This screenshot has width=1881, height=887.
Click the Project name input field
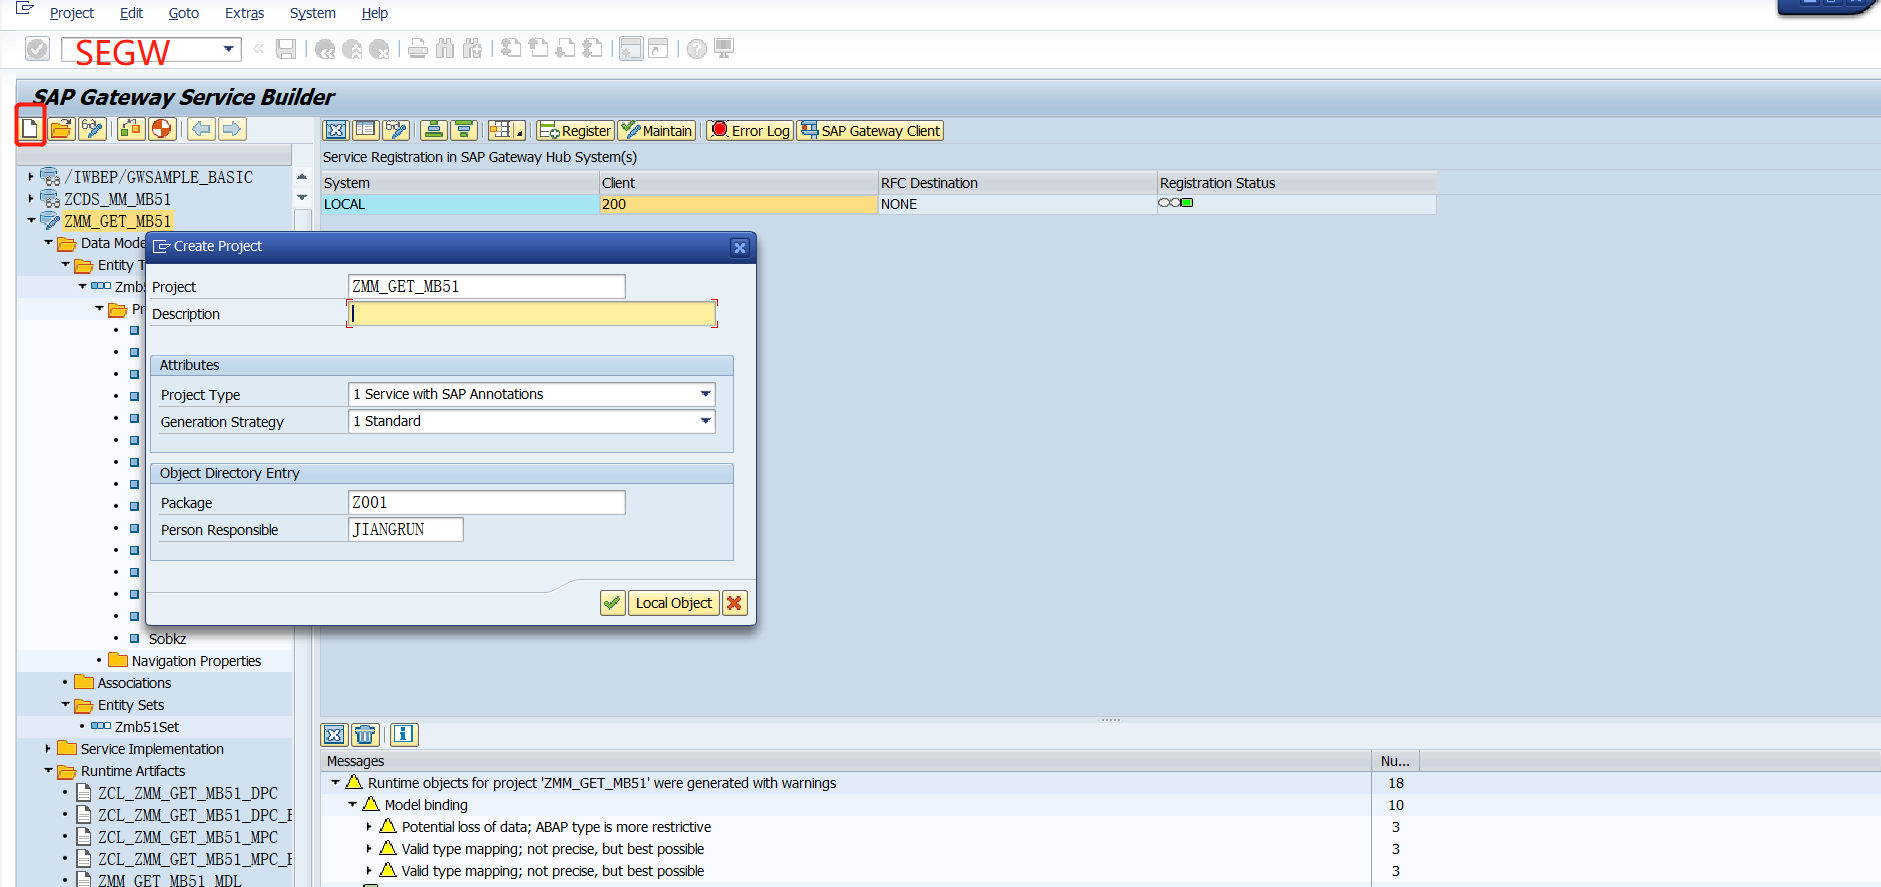click(x=487, y=287)
